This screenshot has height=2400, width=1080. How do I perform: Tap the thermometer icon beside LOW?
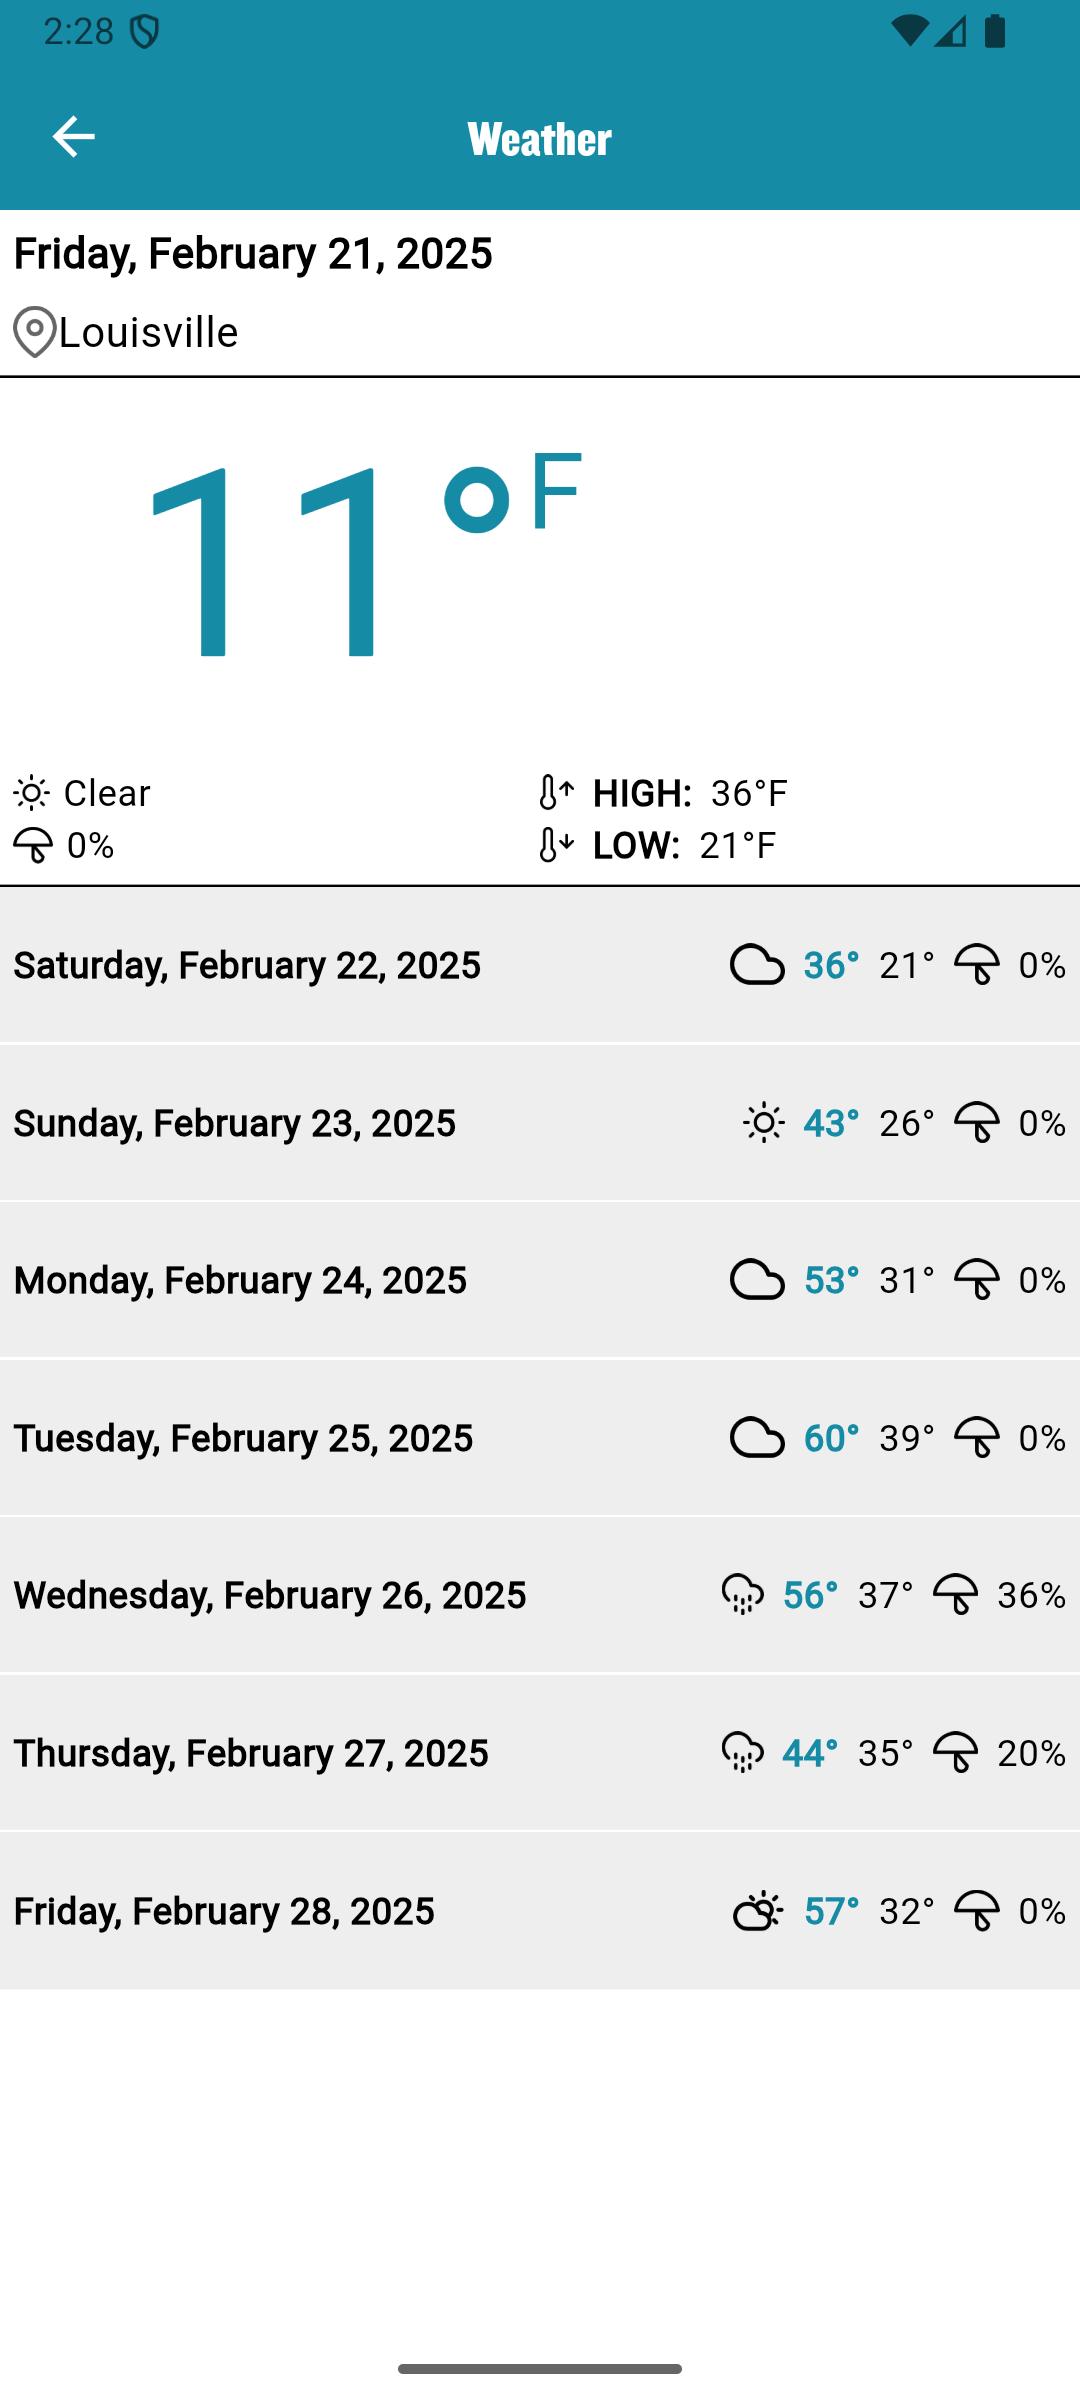click(555, 845)
